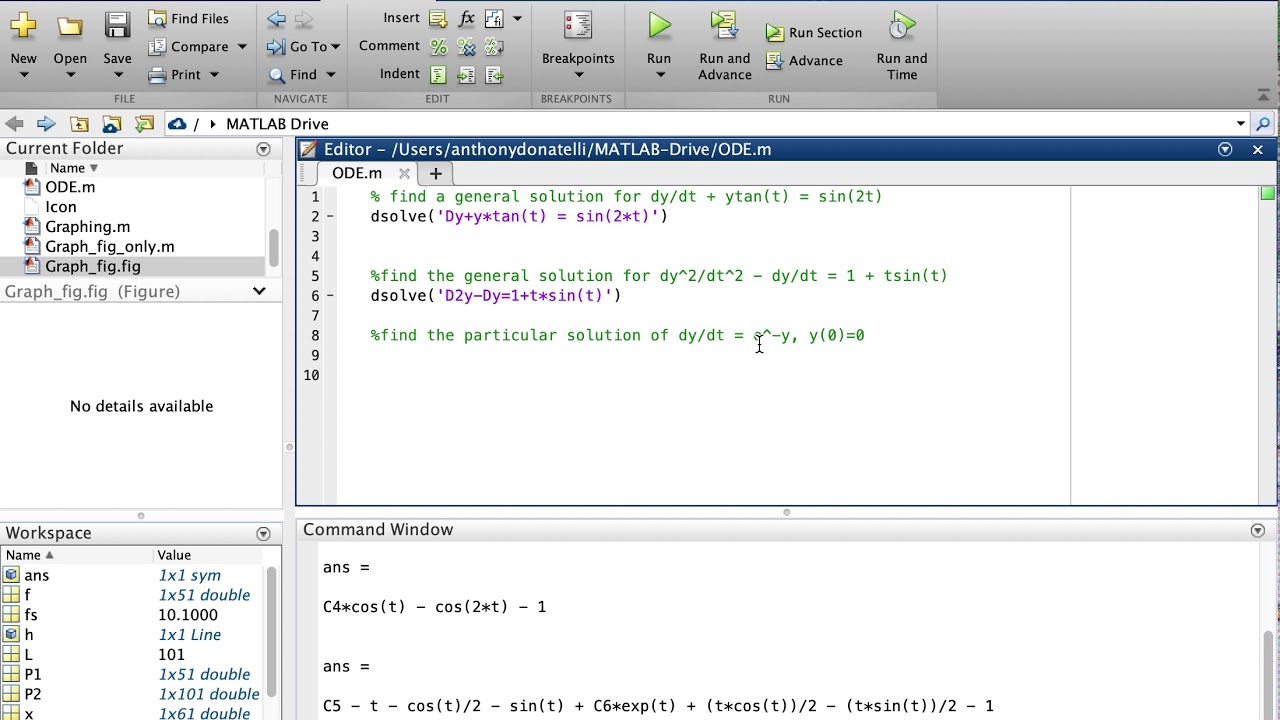Collapse Graph_fig.fig details panel
The height and width of the screenshot is (720, 1280).
[259, 291]
